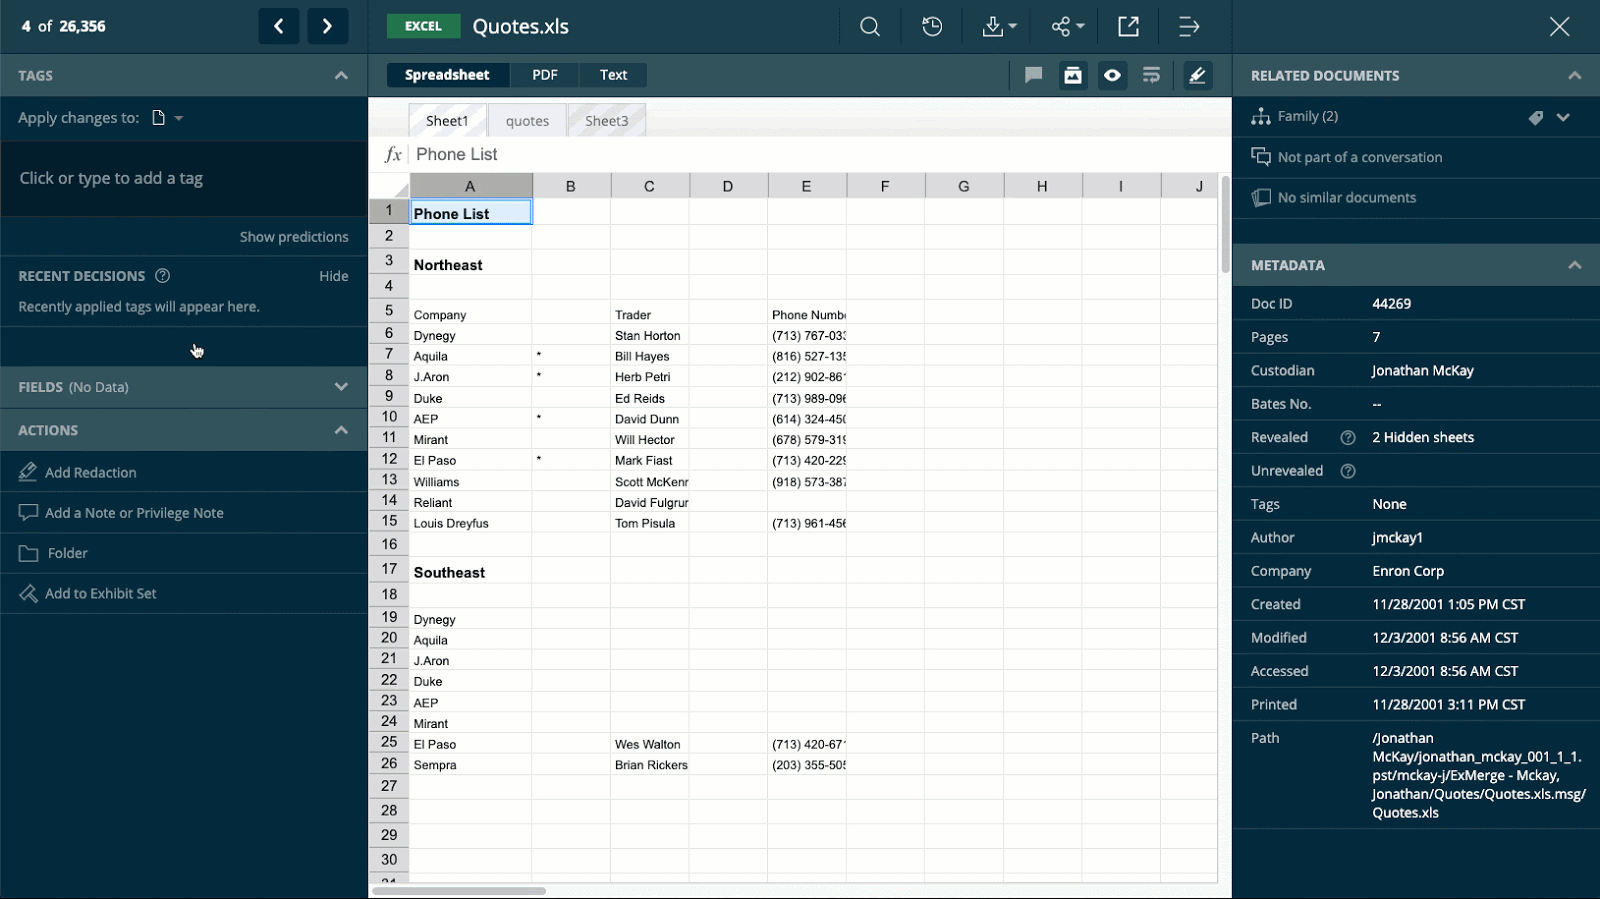Click the formula bar showing Phone List
Image resolution: width=1600 pixels, height=899 pixels.
(x=820, y=154)
